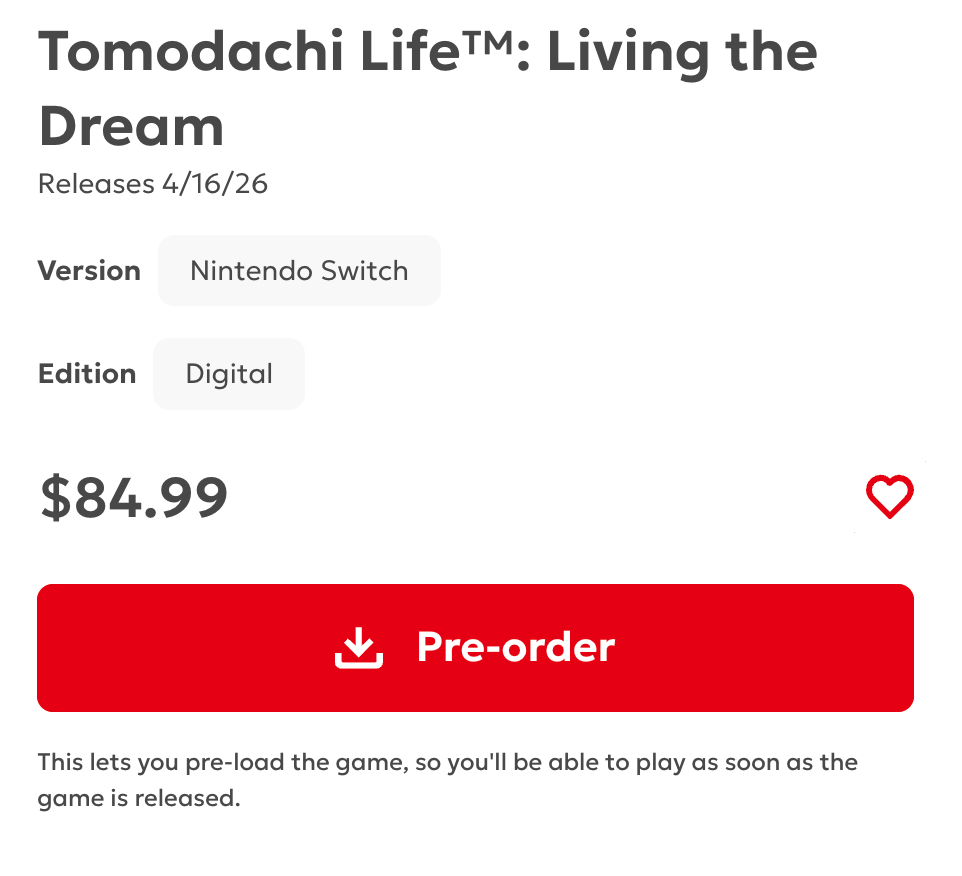Click the words Living the in the title

(682, 52)
